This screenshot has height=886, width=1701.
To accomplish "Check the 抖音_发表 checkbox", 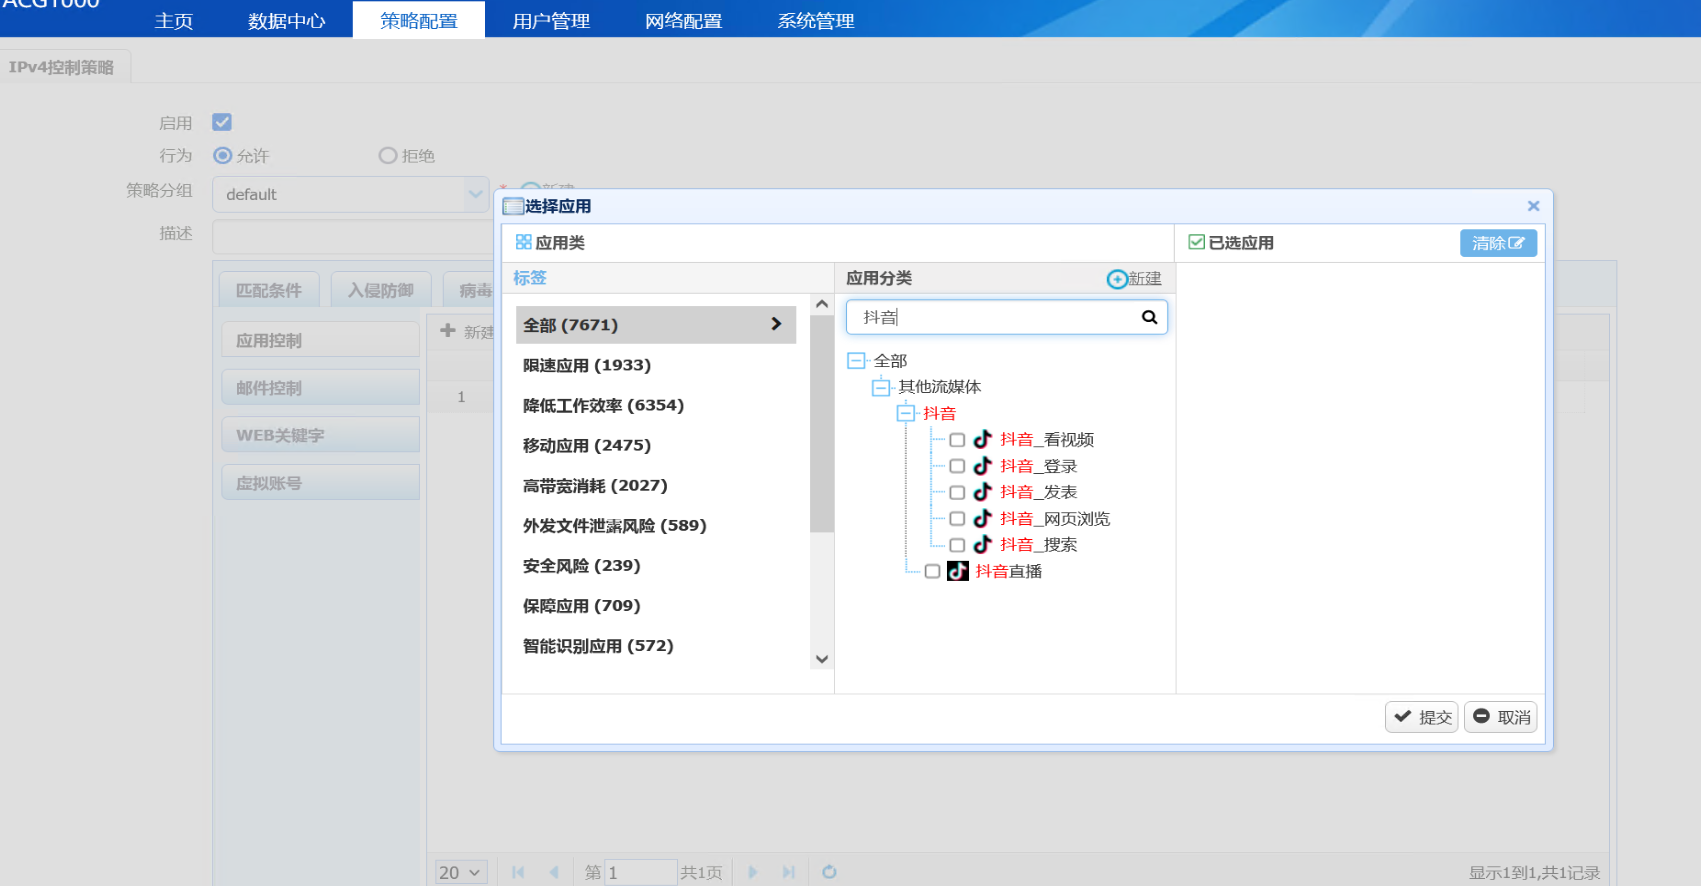I will click(957, 492).
